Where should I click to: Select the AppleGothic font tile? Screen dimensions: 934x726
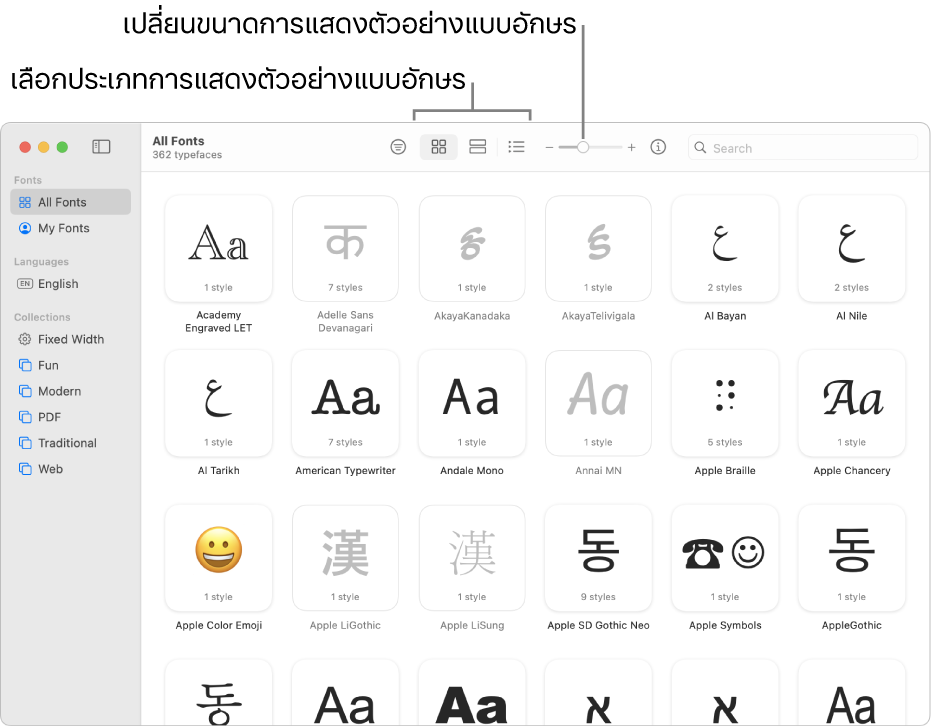852,558
